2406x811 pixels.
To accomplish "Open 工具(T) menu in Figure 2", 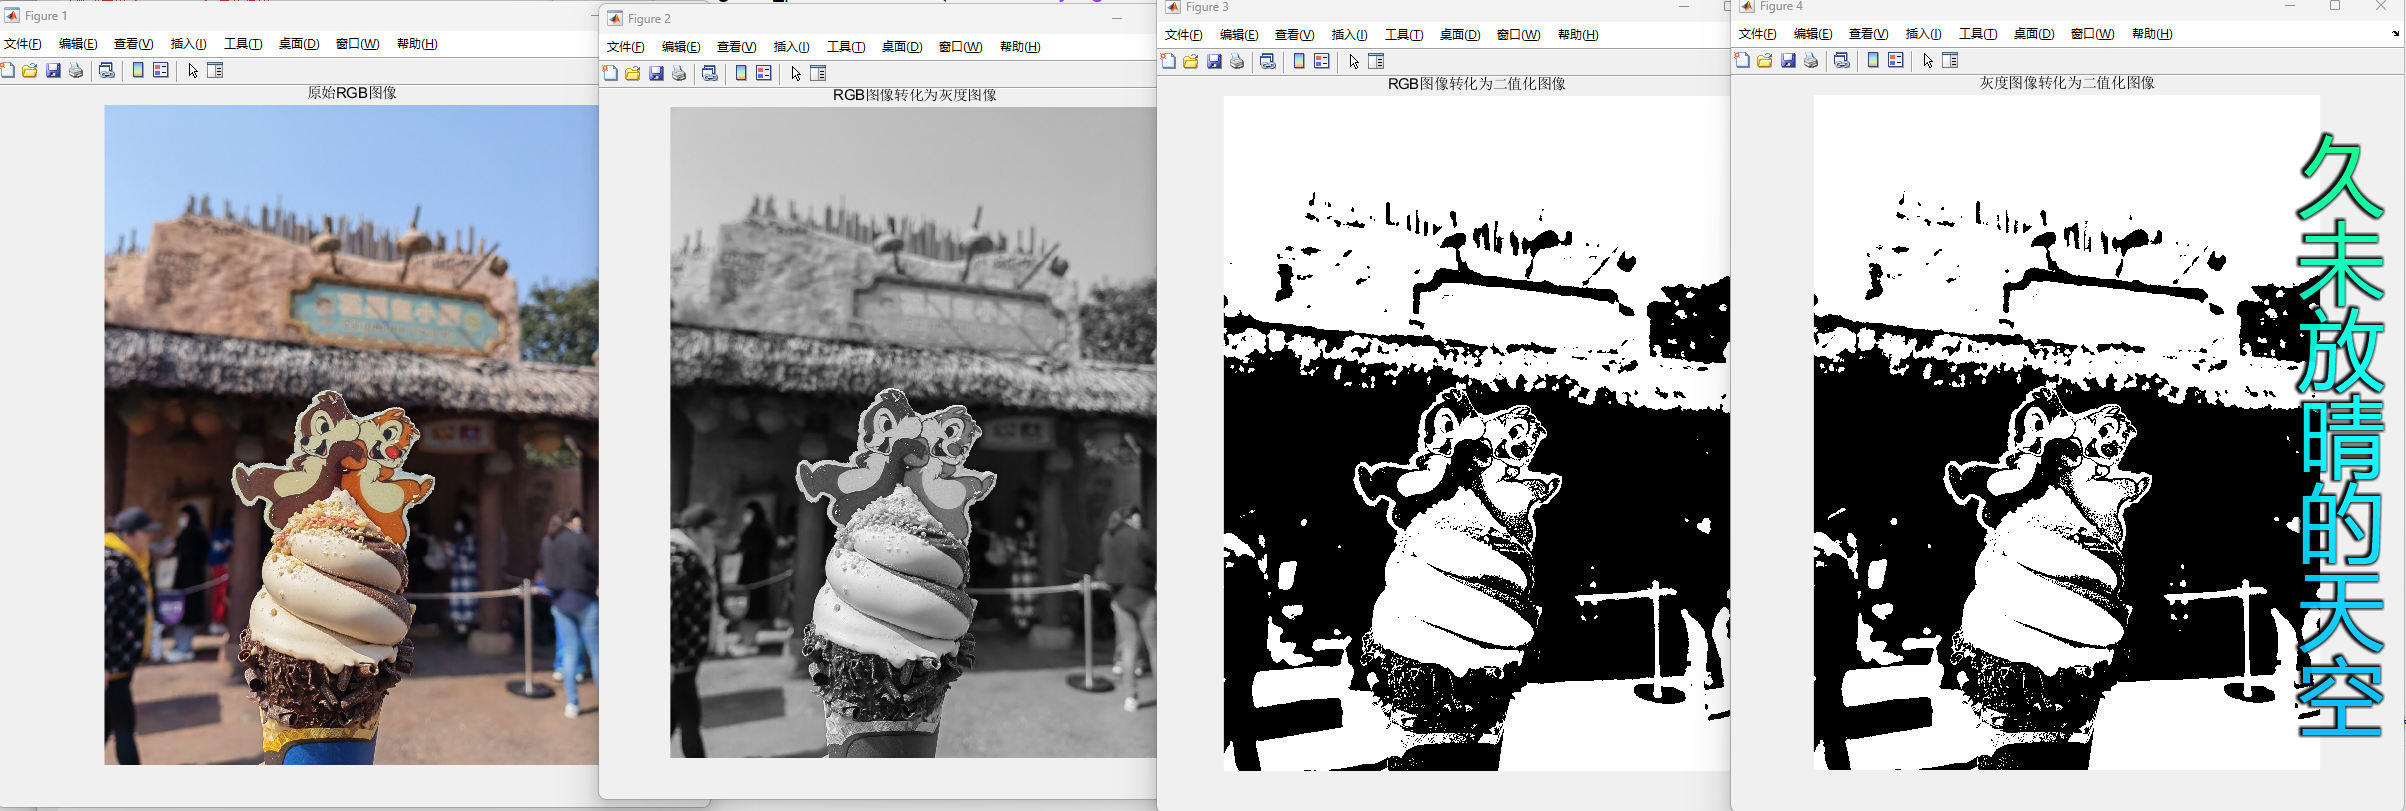I will point(845,47).
